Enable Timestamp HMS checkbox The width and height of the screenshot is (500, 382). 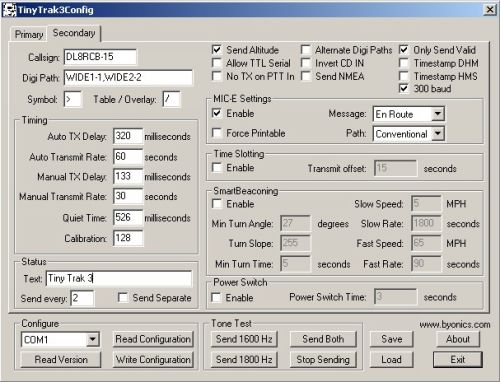click(x=404, y=76)
